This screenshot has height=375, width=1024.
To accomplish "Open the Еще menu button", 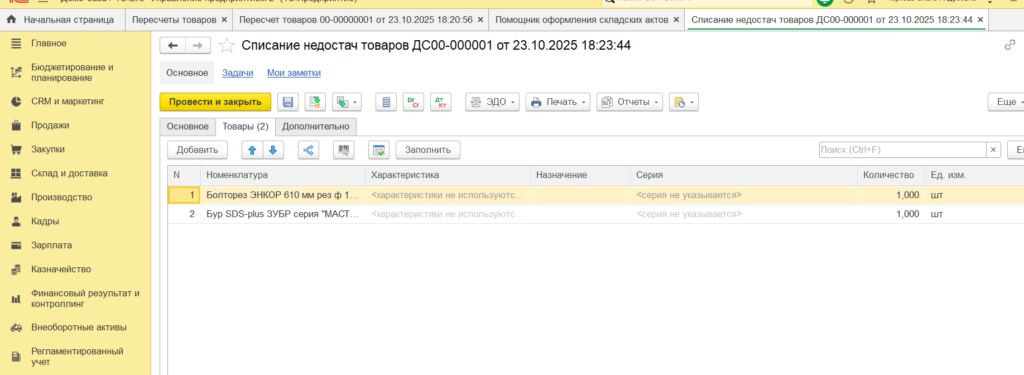I will click(1006, 102).
